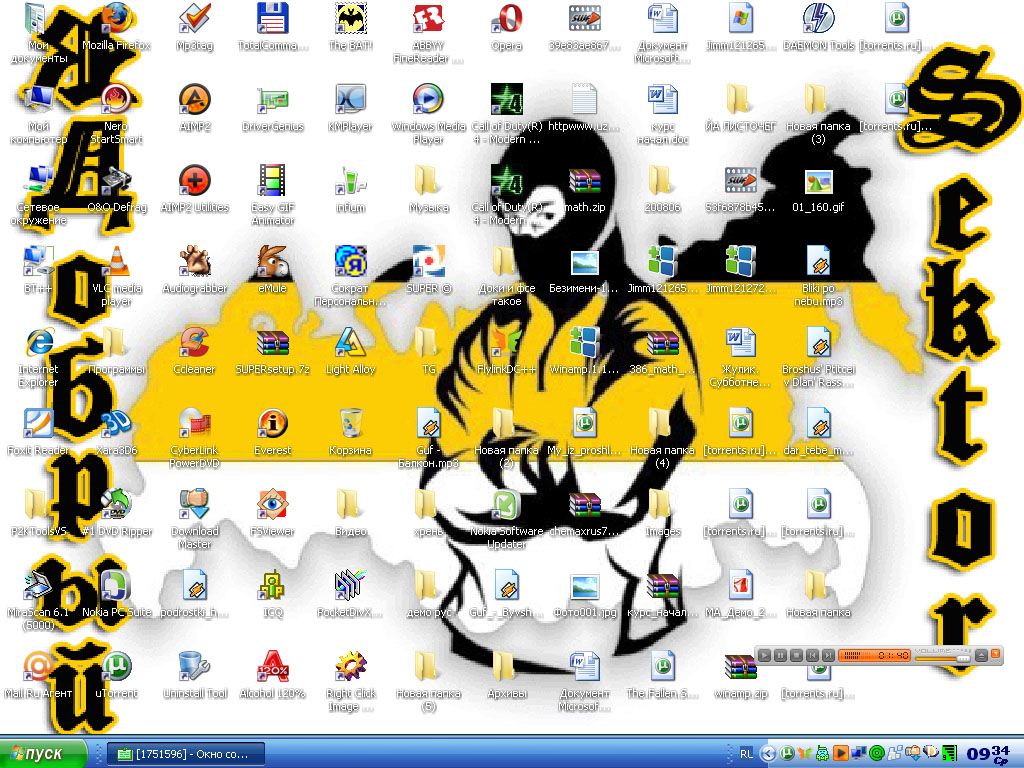Open the KMPlayer shortcut

pos(351,108)
